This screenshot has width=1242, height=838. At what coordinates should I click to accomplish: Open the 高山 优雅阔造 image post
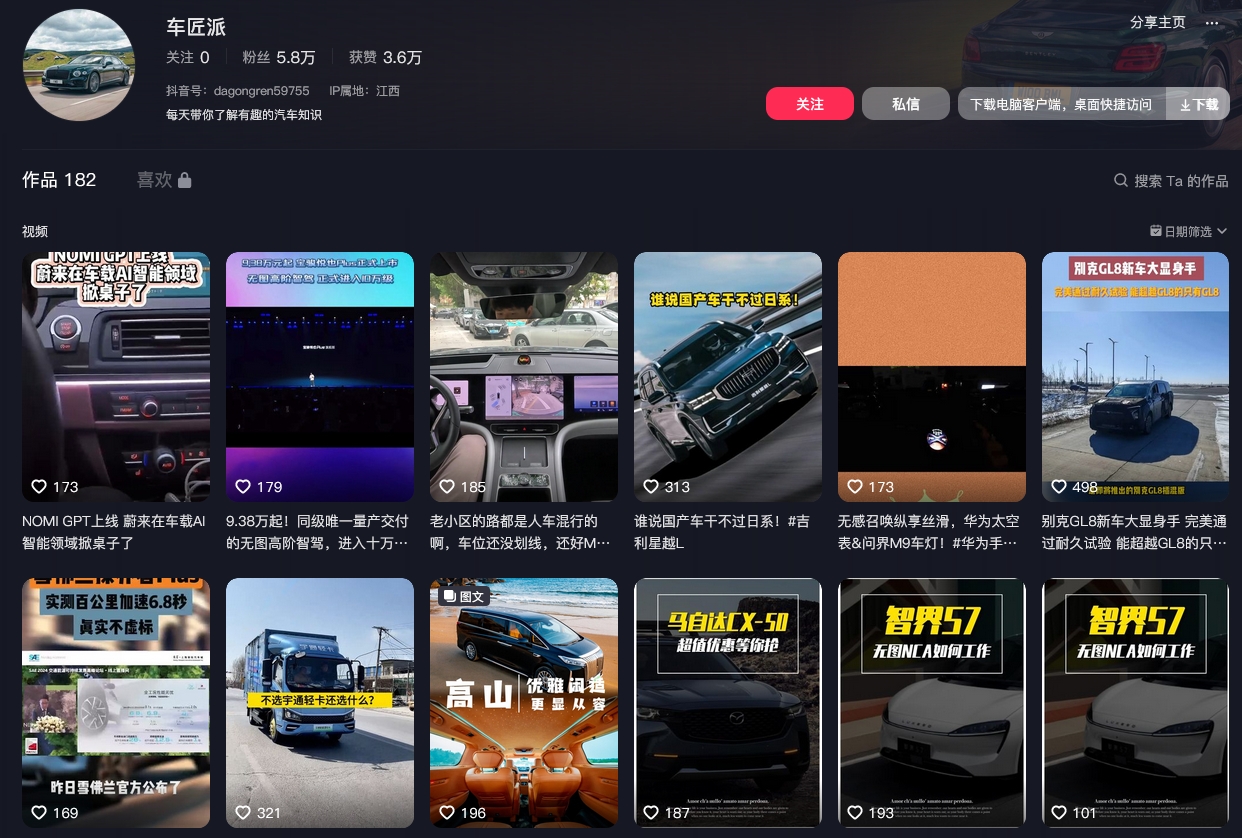(524, 703)
